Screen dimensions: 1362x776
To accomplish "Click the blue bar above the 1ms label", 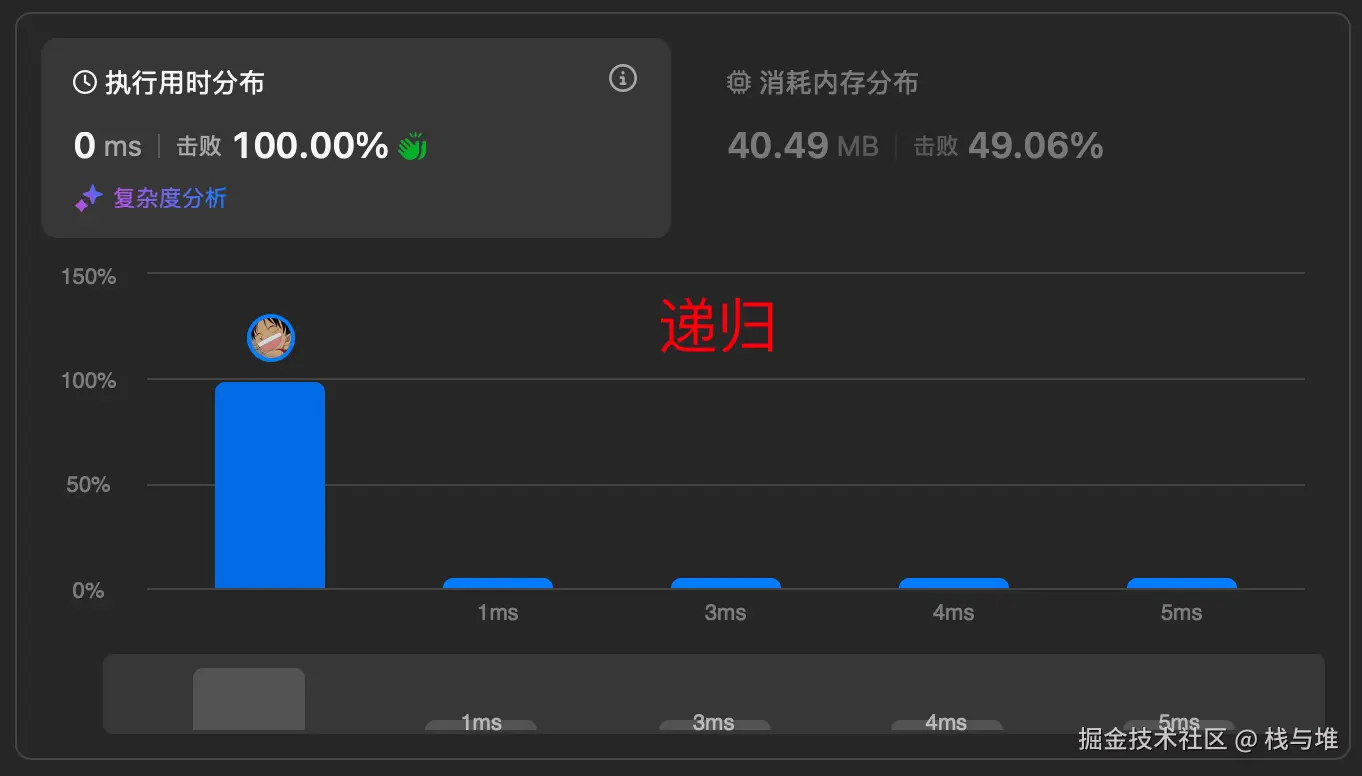I will pos(498,583).
